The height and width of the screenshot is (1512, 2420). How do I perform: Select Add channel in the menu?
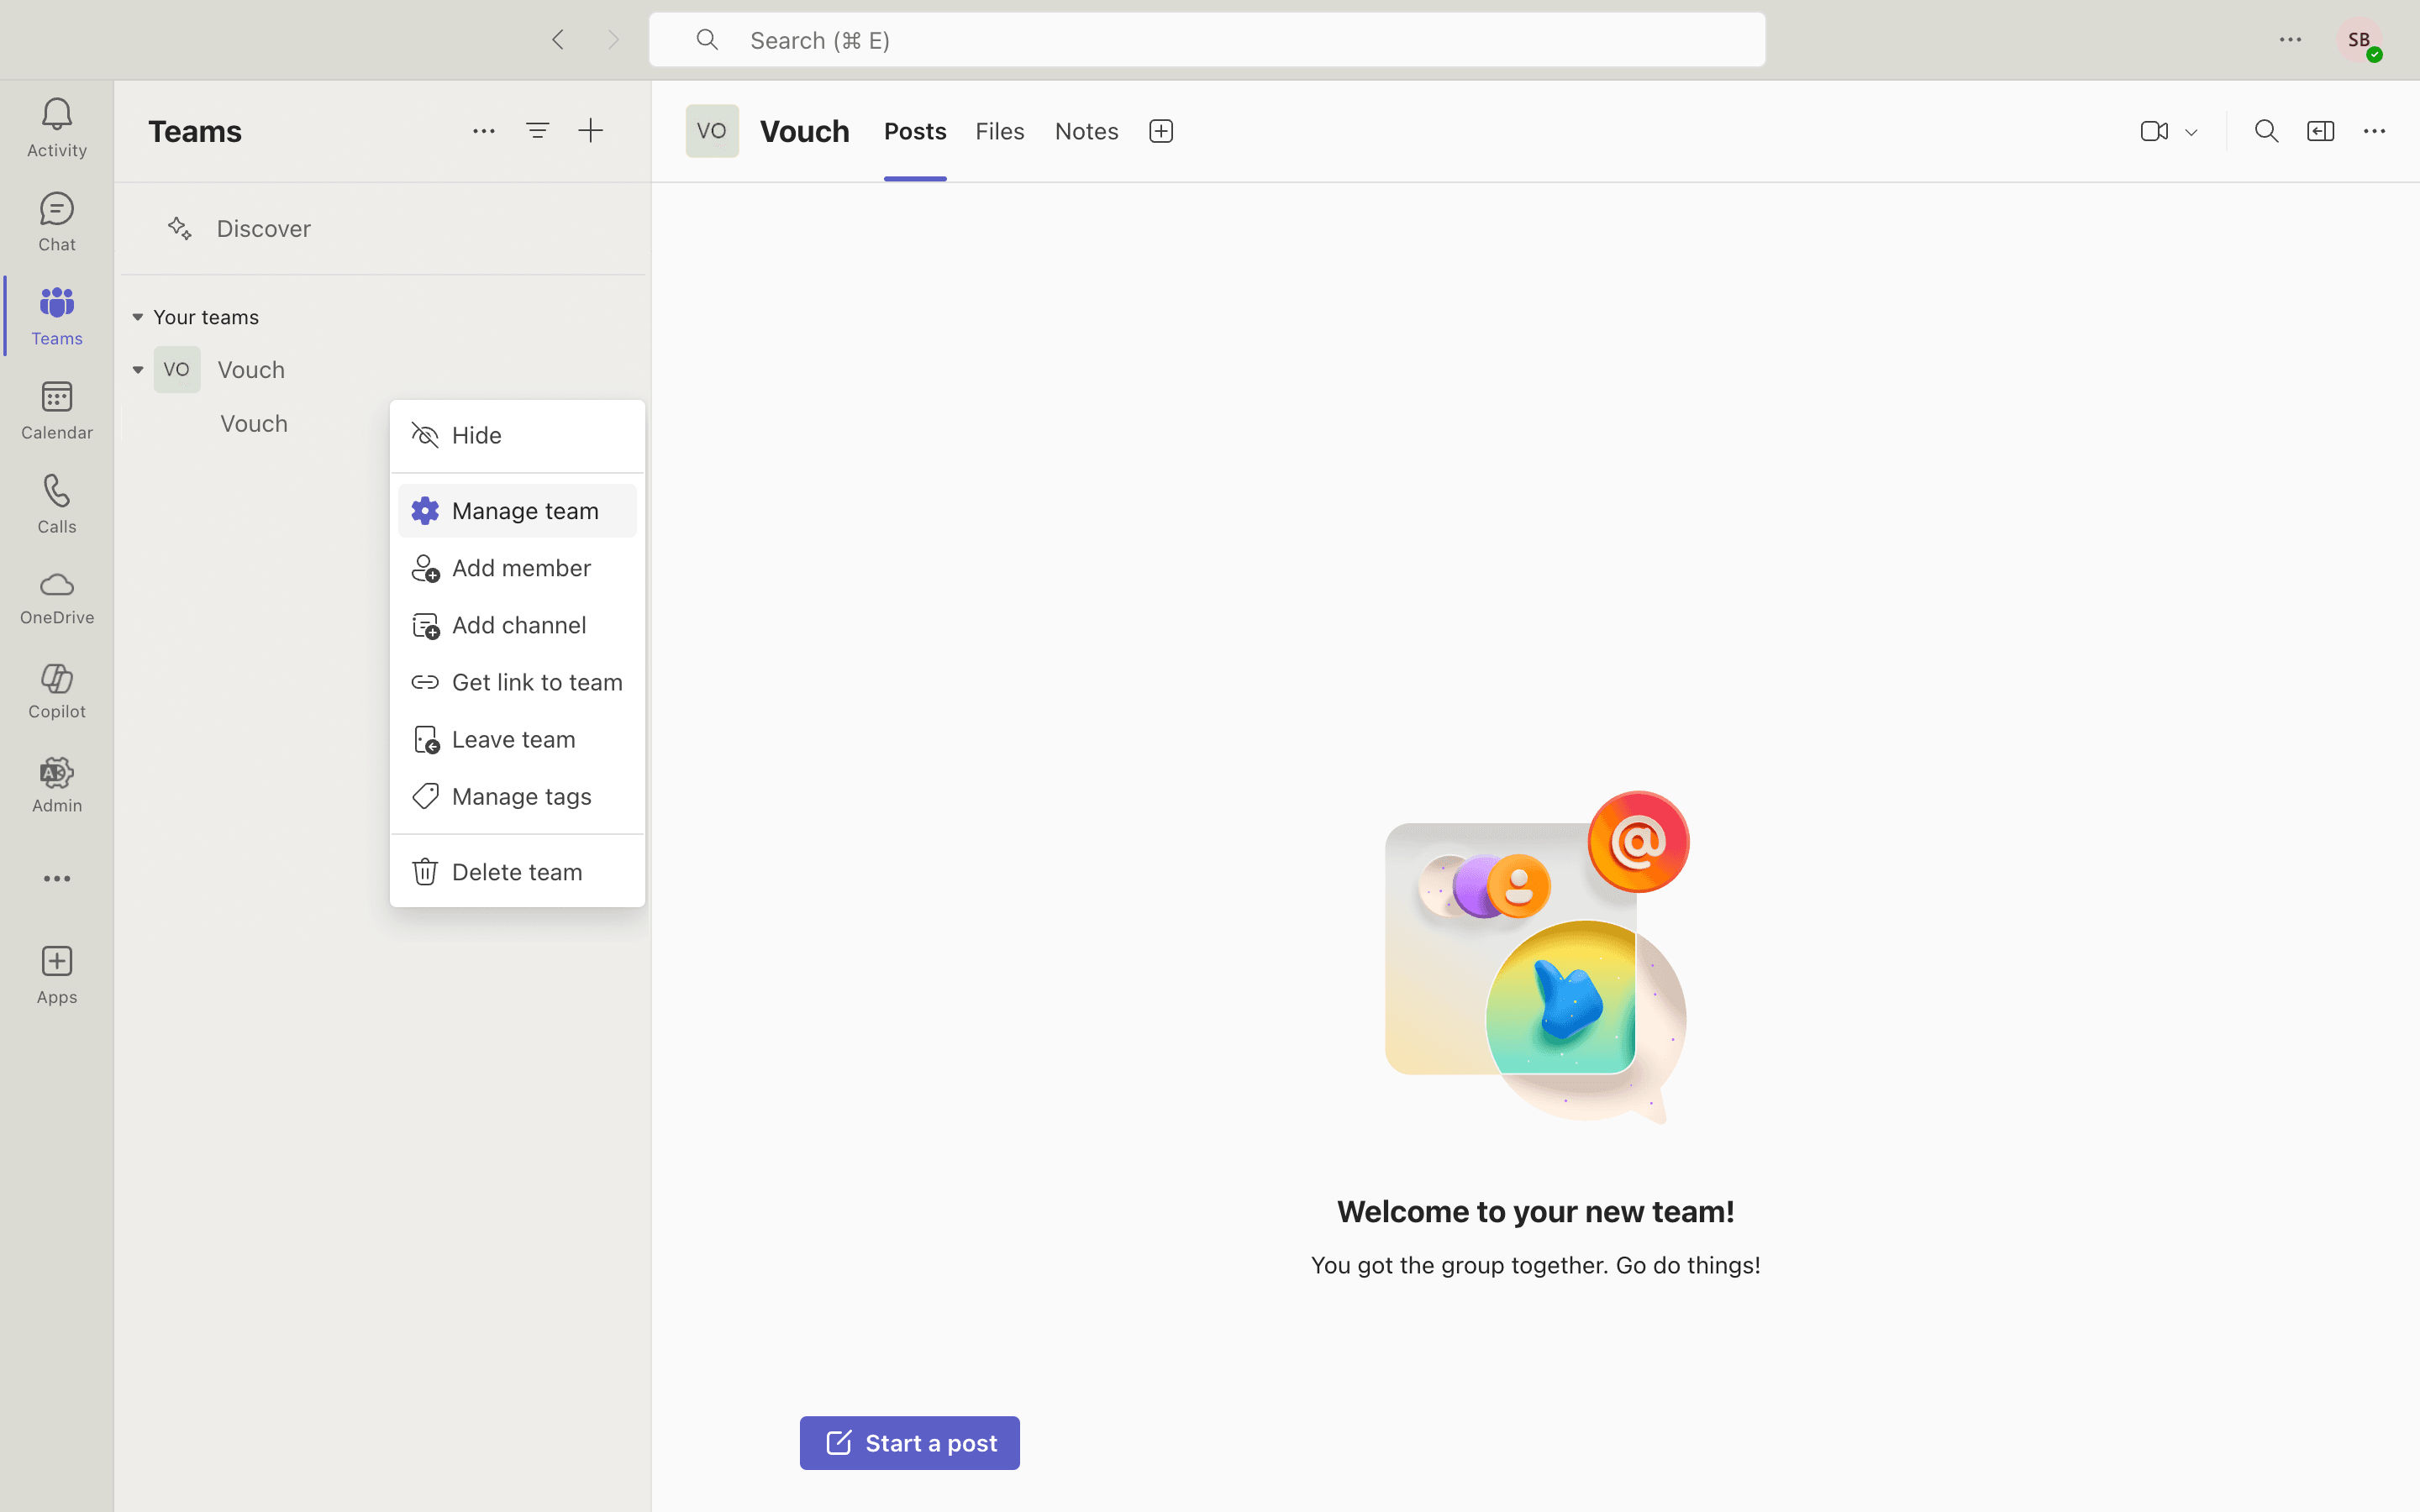coord(517,625)
